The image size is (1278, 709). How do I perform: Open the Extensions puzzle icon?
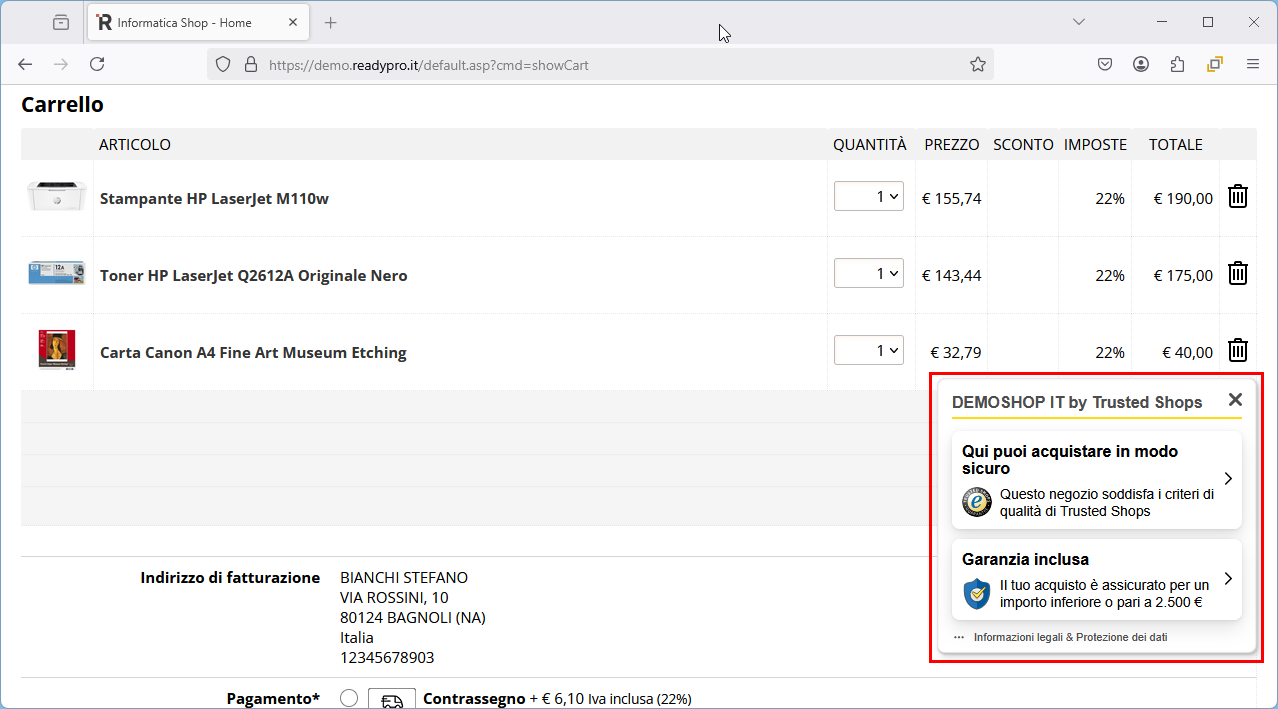[x=1177, y=64]
